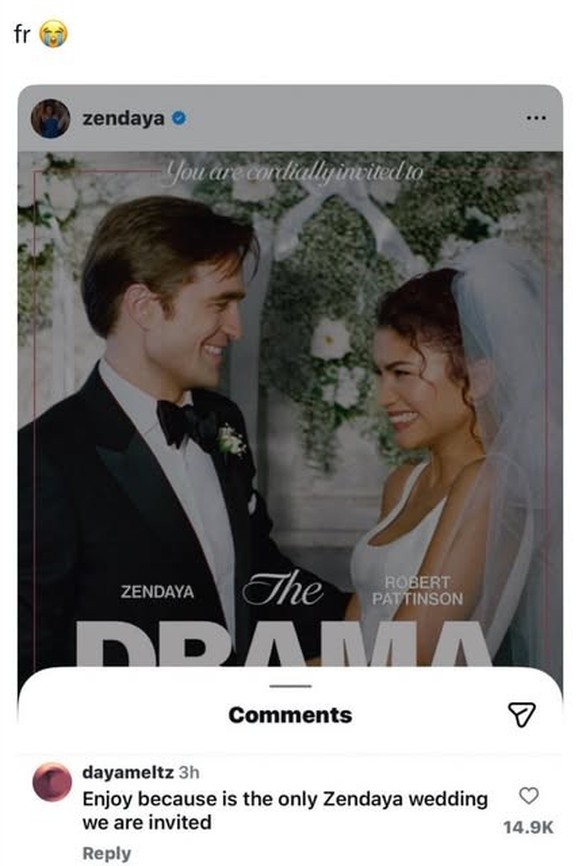Viewport: 582px width, 866px height.
Task: Click zendaya's verified badge
Action: pos(178,117)
